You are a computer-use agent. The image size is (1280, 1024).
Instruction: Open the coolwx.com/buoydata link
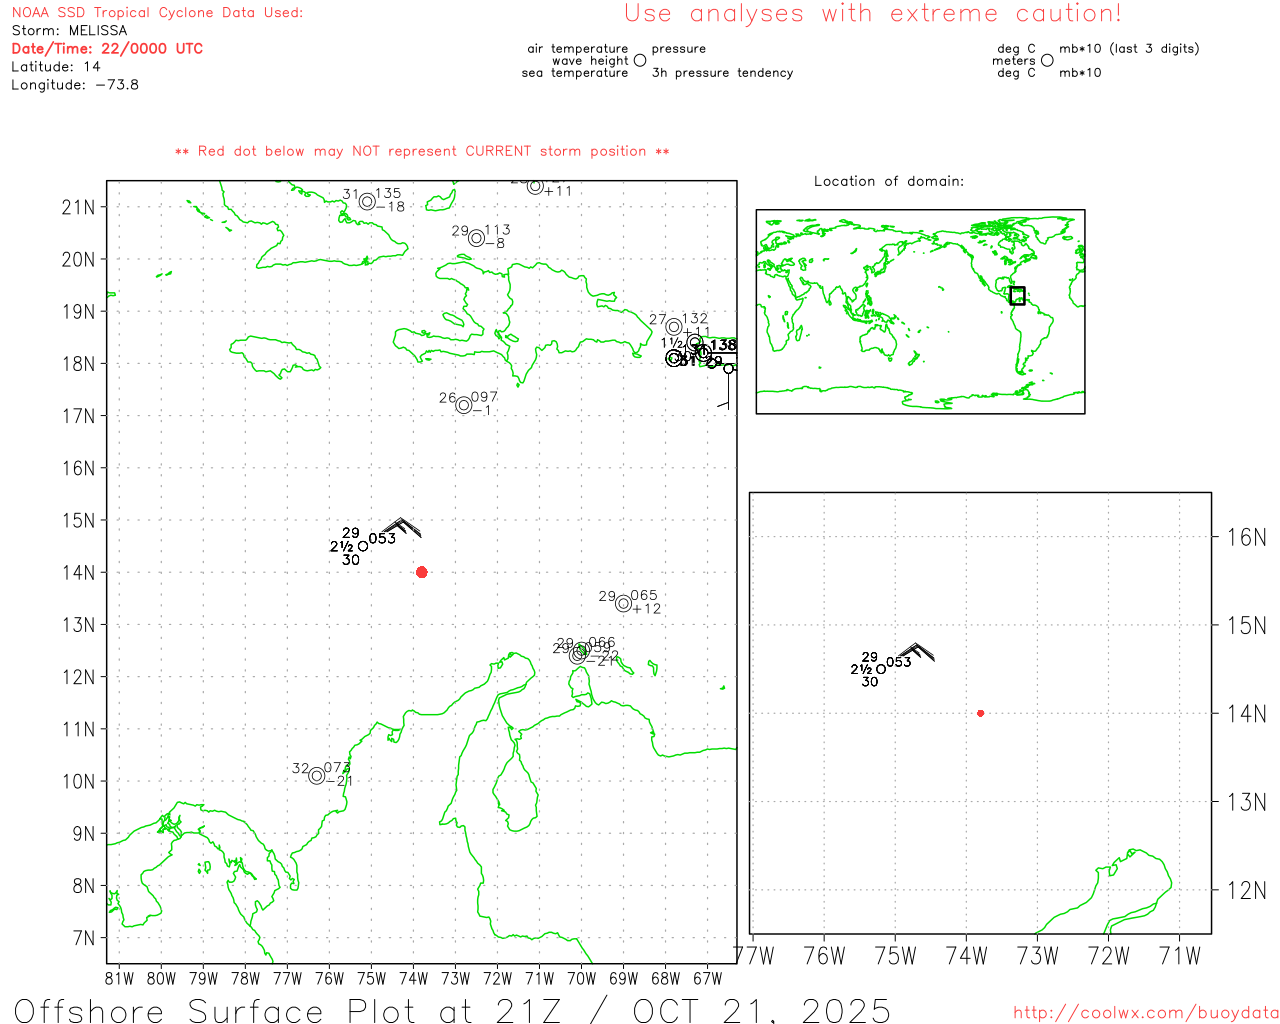coord(1146,1013)
